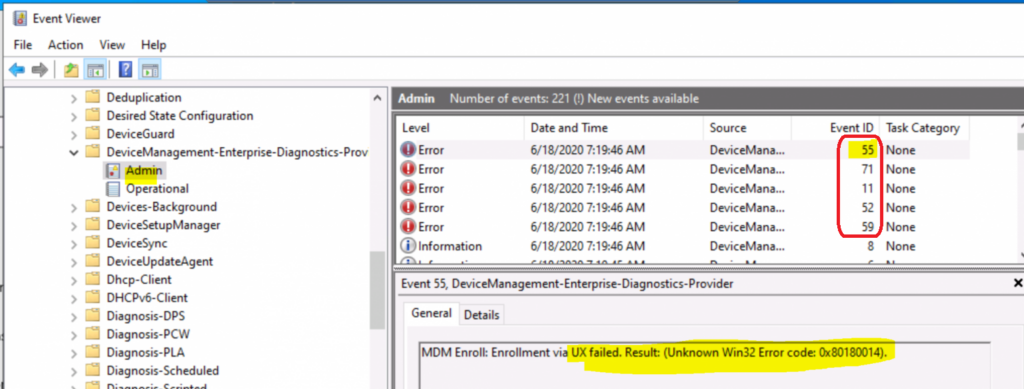Click the Back arrow toolbar icon
Viewport: 1024px width, 389px height.
tap(17, 70)
